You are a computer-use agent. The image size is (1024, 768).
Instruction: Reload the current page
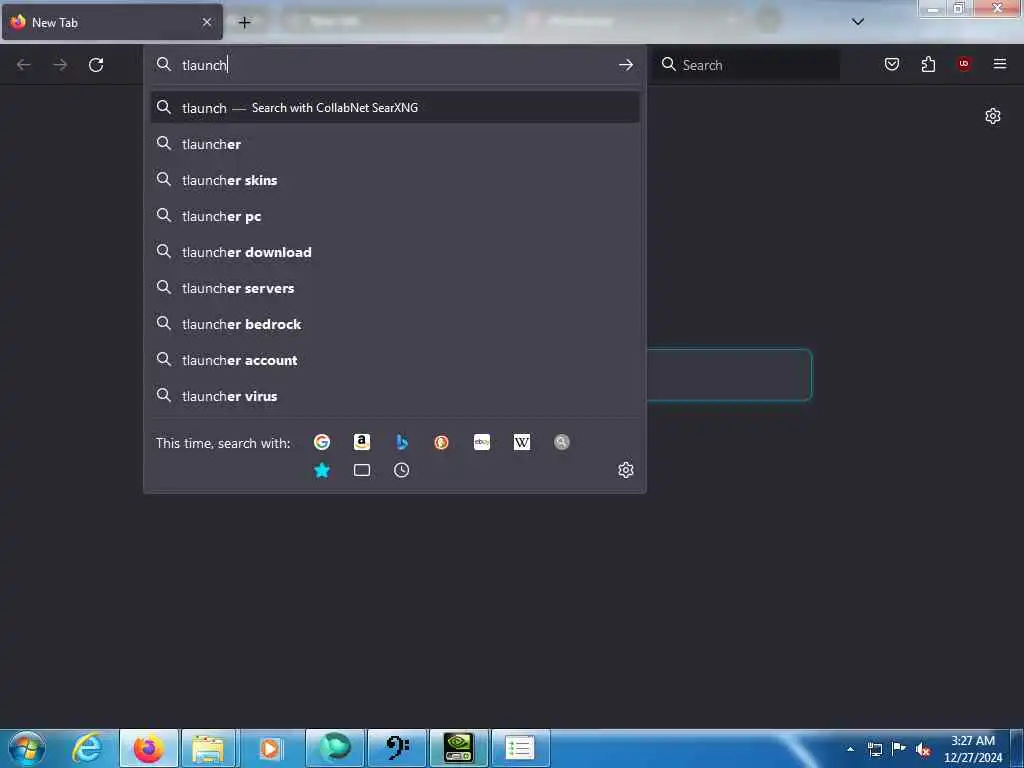coord(96,65)
